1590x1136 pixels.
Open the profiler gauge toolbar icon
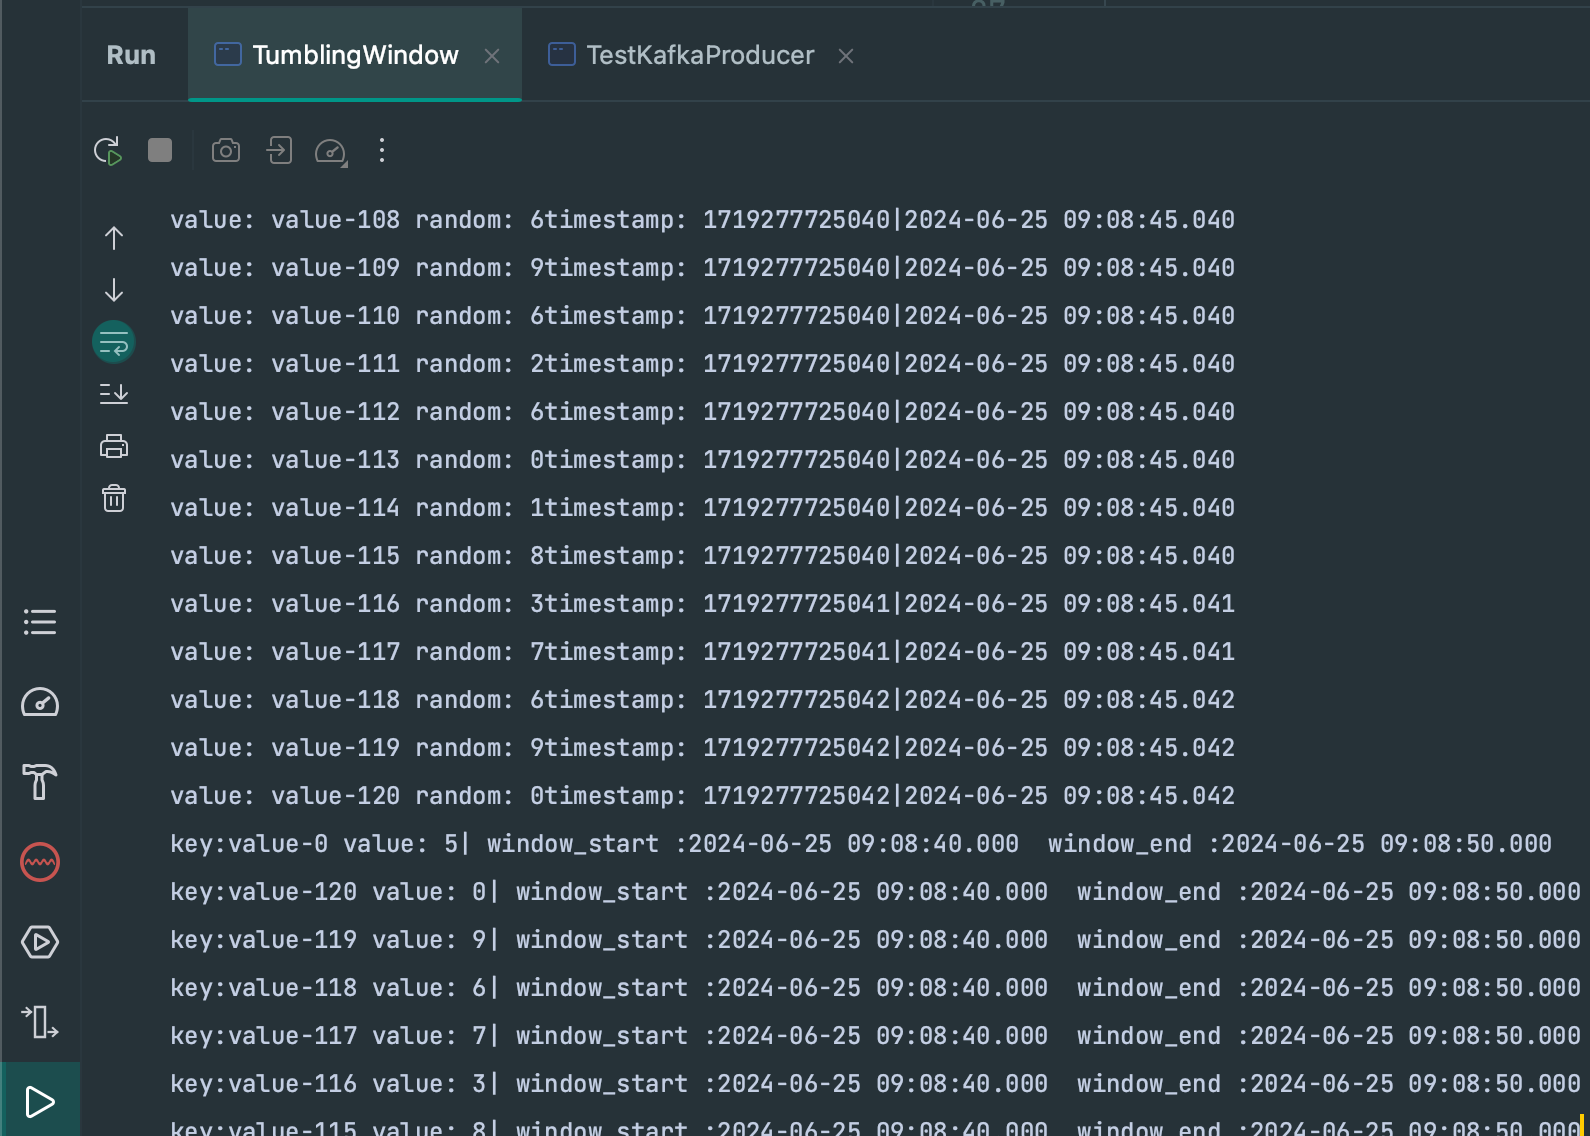point(331,151)
